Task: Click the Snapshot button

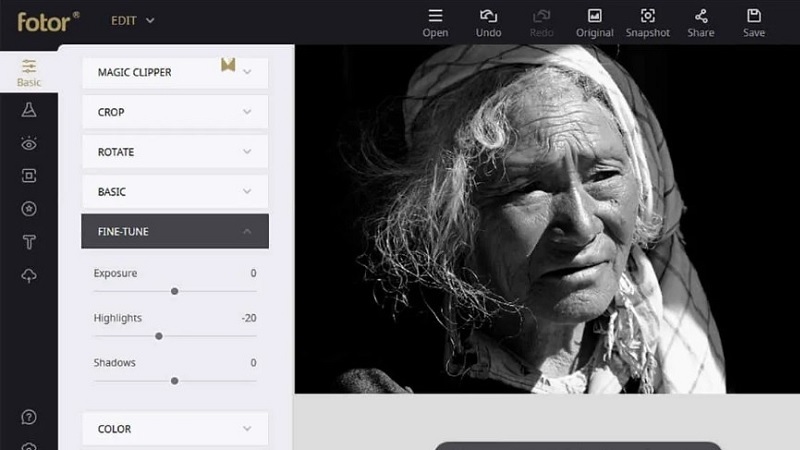Action: click(x=647, y=22)
